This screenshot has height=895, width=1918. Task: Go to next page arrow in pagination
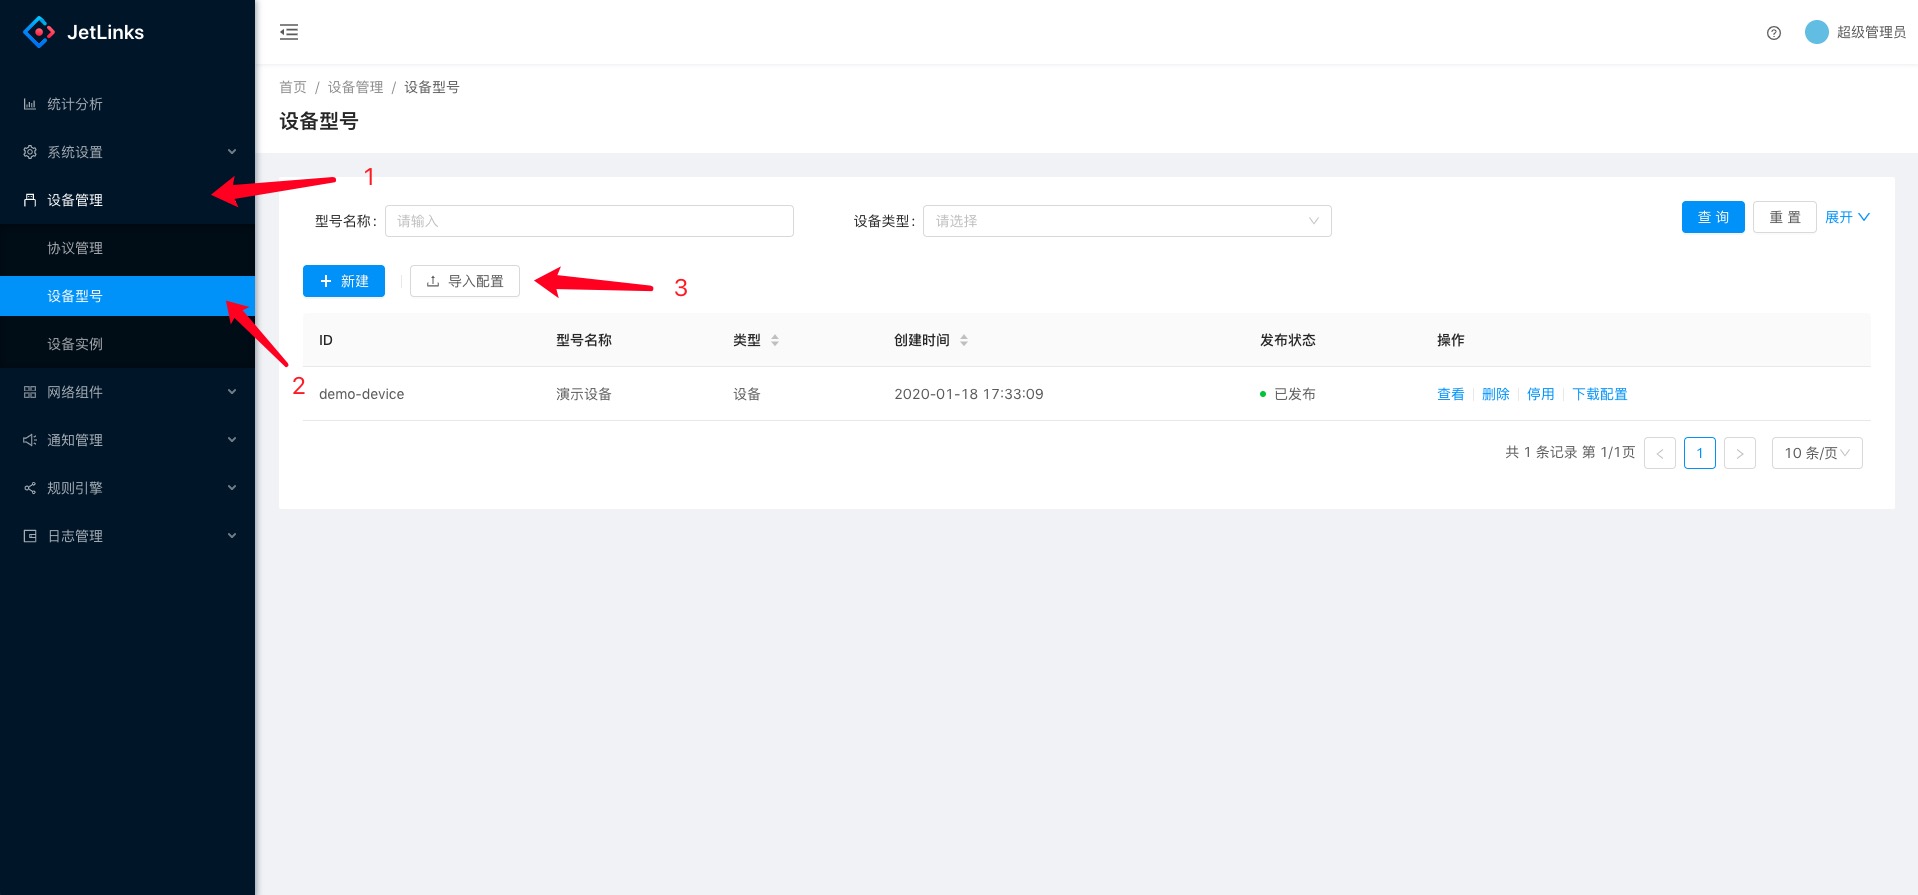(x=1740, y=453)
